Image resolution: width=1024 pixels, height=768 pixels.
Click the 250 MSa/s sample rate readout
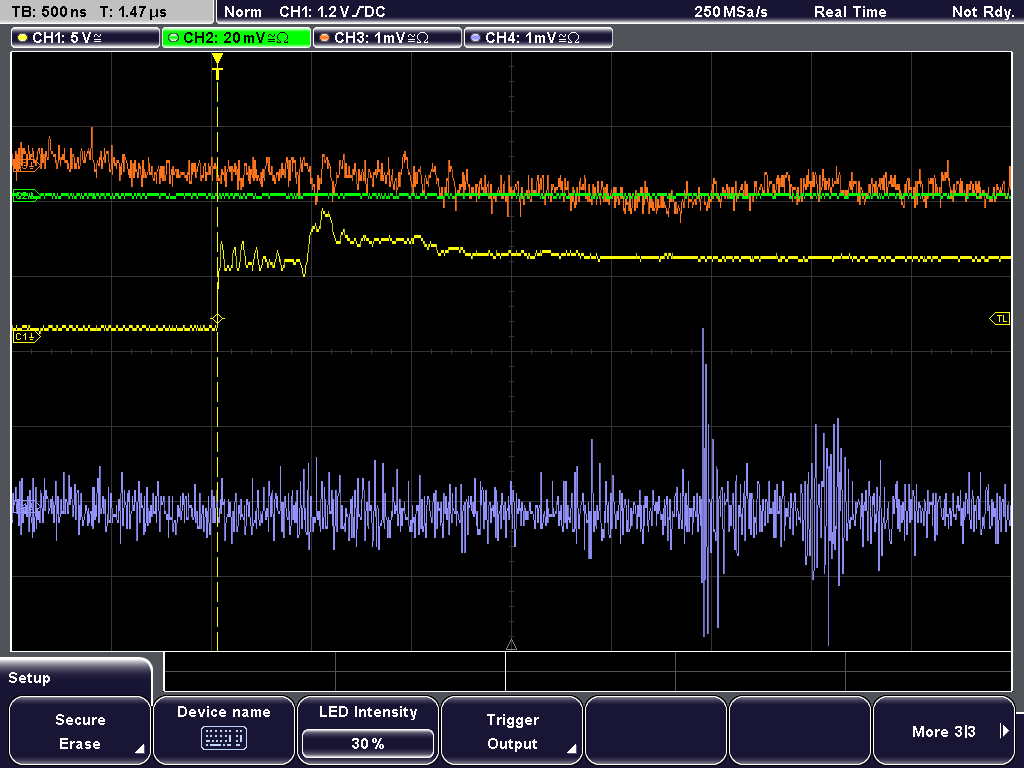pos(731,12)
